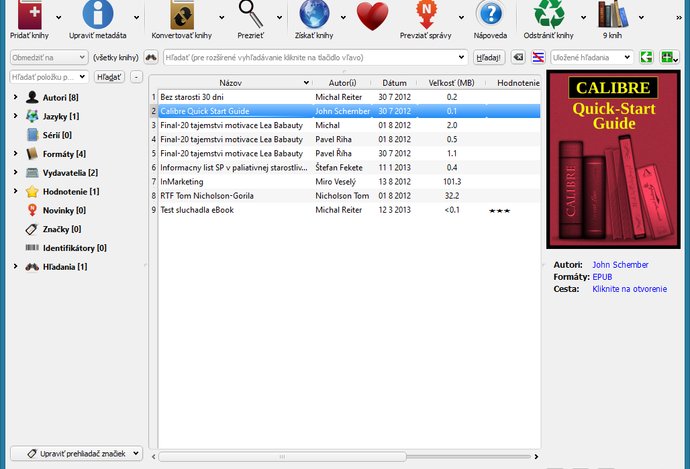Screen dimensions: 690x469
Task: Open Prezrieť magnifier viewer icon
Action: click(x=251, y=15)
